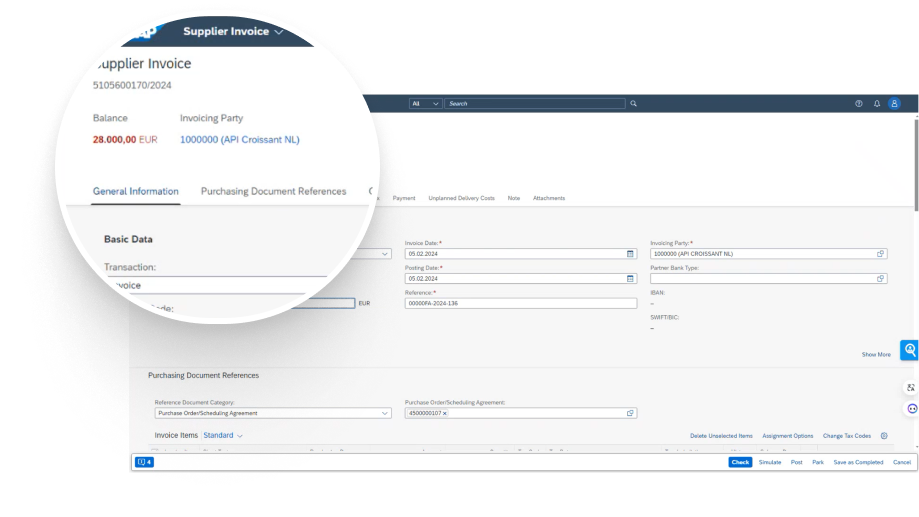Open the help icon in the shell bar
Image resolution: width=919 pixels, height=517 pixels.
[x=859, y=104]
